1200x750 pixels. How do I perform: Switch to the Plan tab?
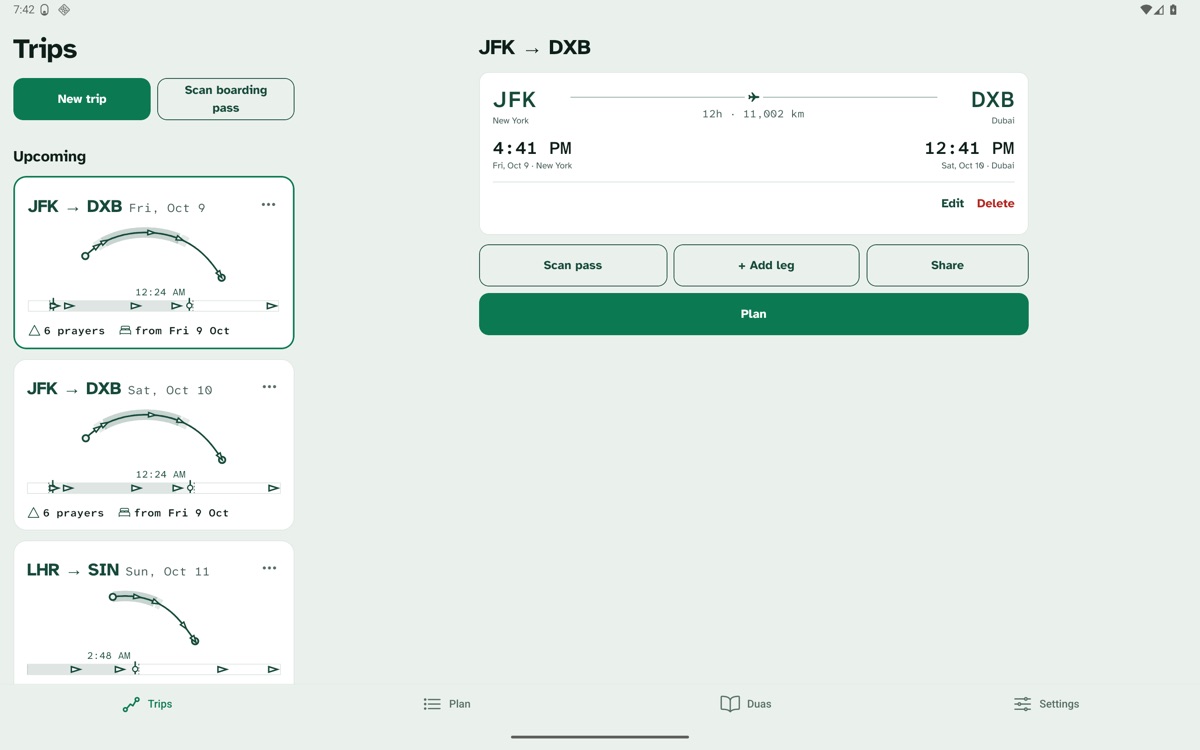[447, 704]
